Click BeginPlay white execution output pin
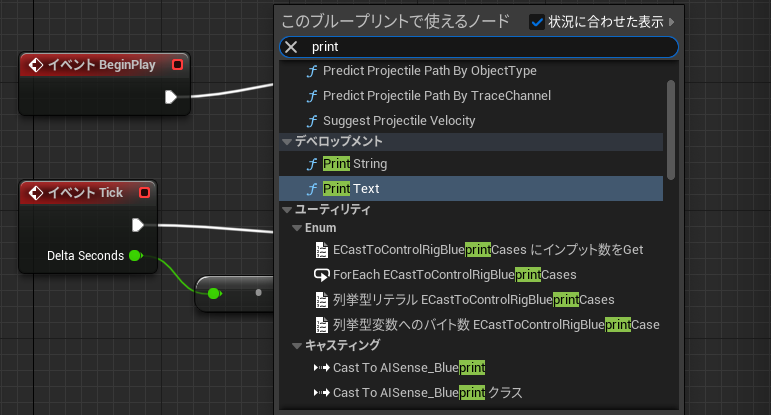 click(171, 97)
